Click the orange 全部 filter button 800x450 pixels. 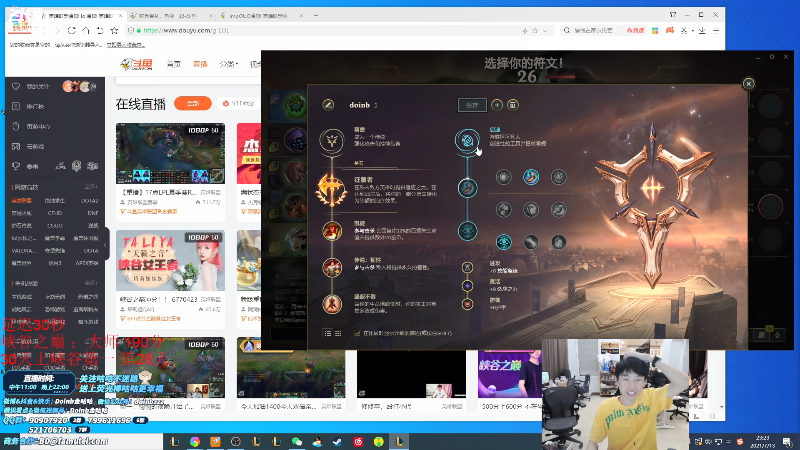(193, 103)
